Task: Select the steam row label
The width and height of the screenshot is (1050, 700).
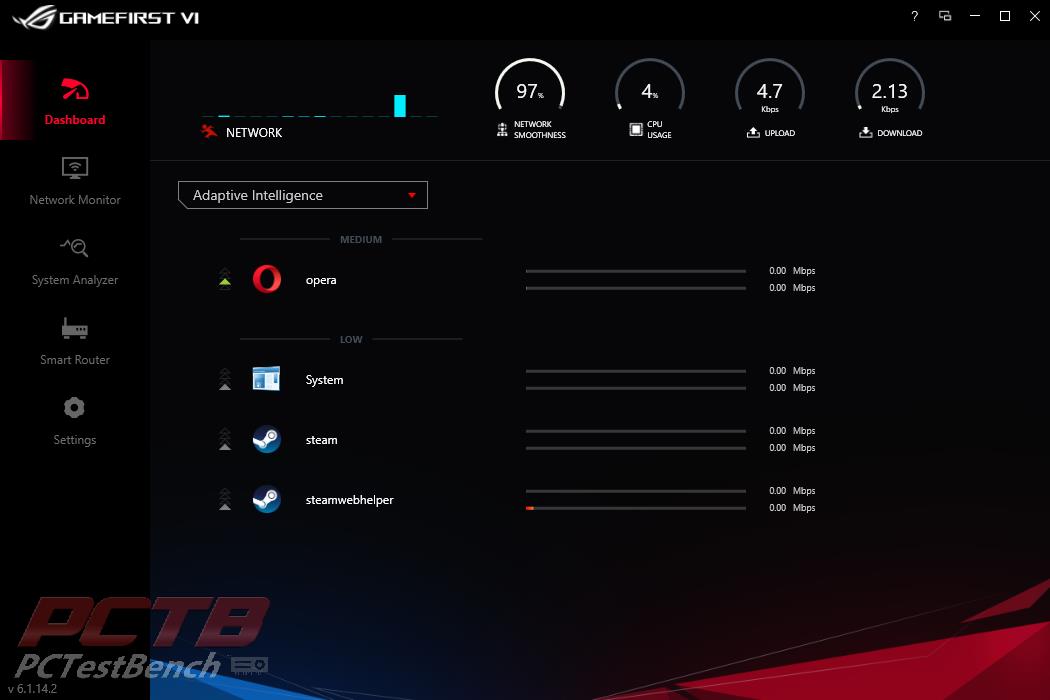Action: tap(321, 440)
